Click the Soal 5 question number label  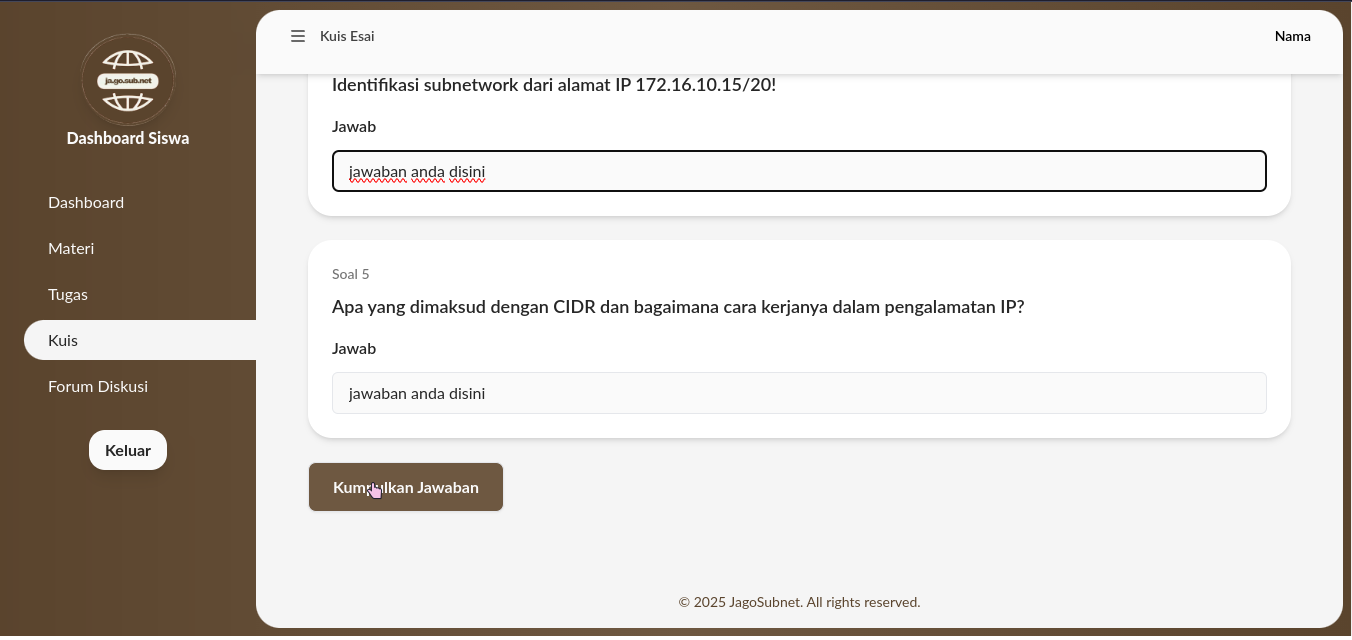(x=350, y=274)
